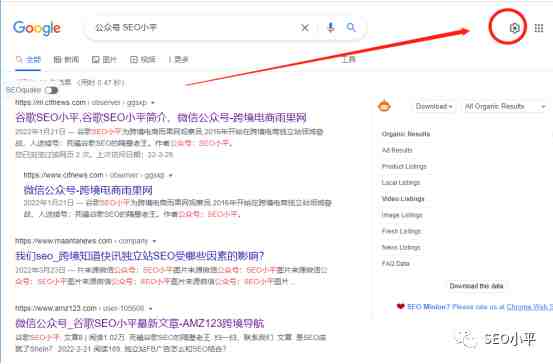The width and height of the screenshot is (553, 364).
Task: Open All Organic Results dropdown
Action: (505, 106)
